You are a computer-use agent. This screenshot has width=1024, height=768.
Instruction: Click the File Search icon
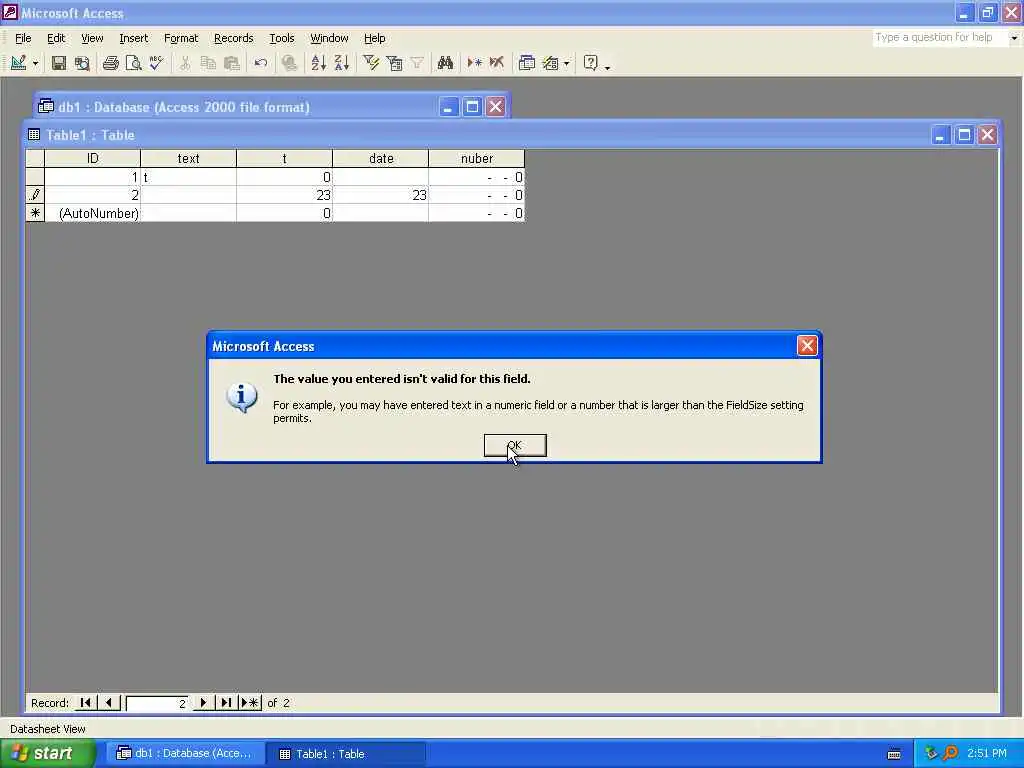[82, 63]
